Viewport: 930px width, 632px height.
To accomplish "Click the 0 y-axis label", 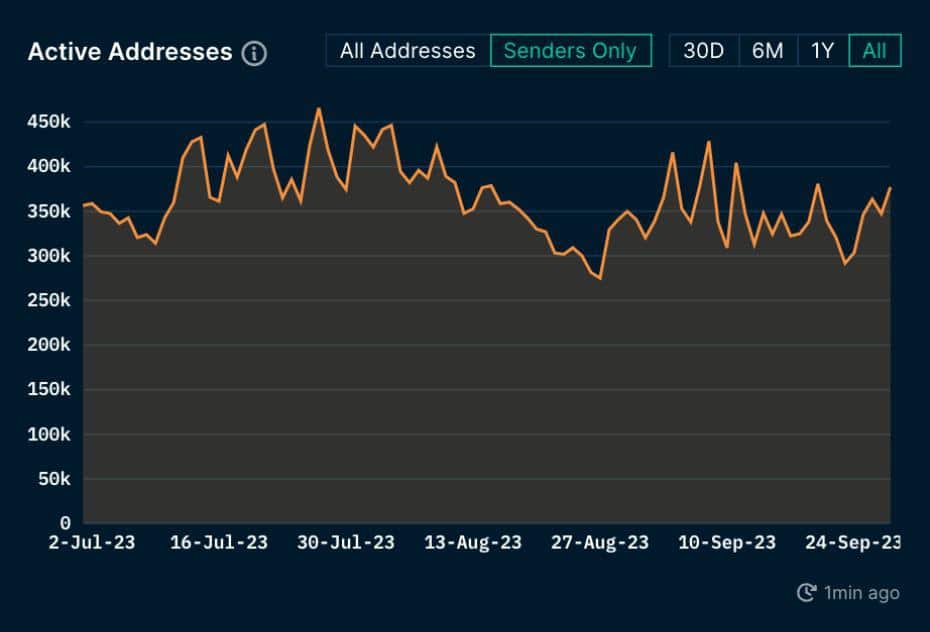I will point(65,523).
